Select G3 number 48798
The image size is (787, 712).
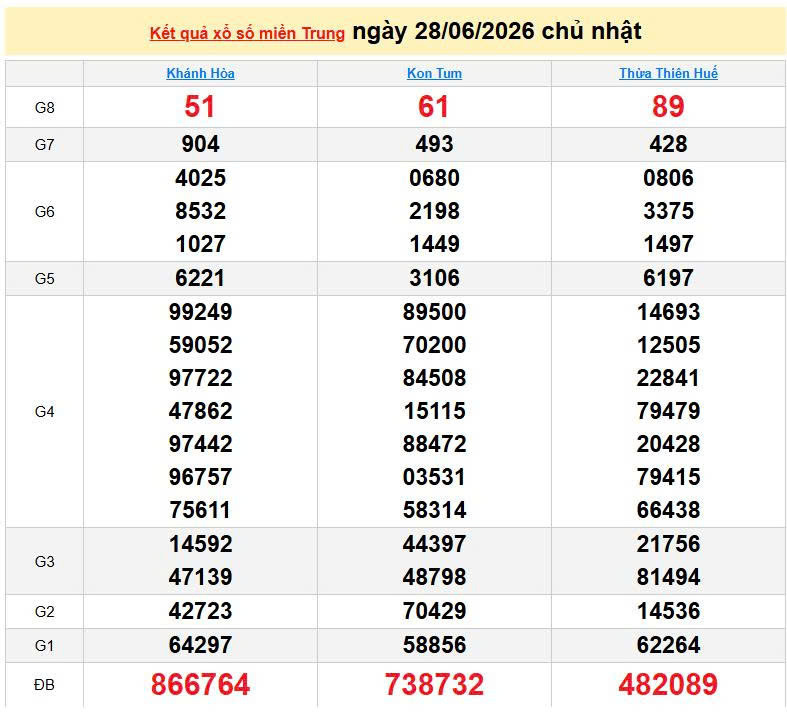pyautogui.click(x=434, y=578)
